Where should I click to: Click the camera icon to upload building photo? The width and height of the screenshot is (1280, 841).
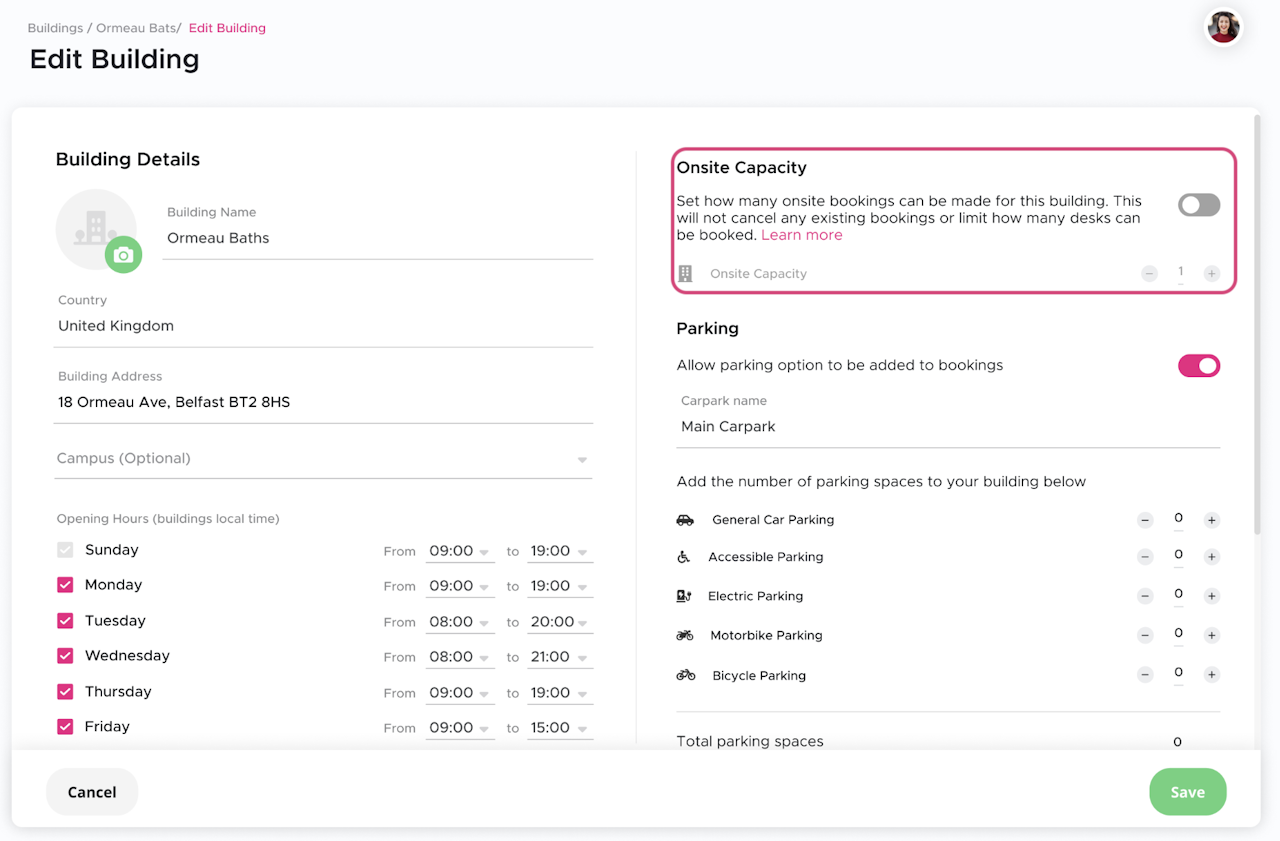point(123,255)
